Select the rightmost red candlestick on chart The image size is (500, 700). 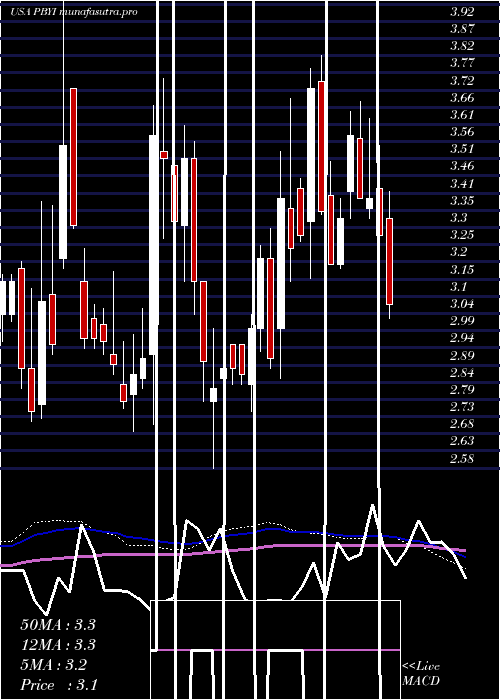[x=390, y=262]
